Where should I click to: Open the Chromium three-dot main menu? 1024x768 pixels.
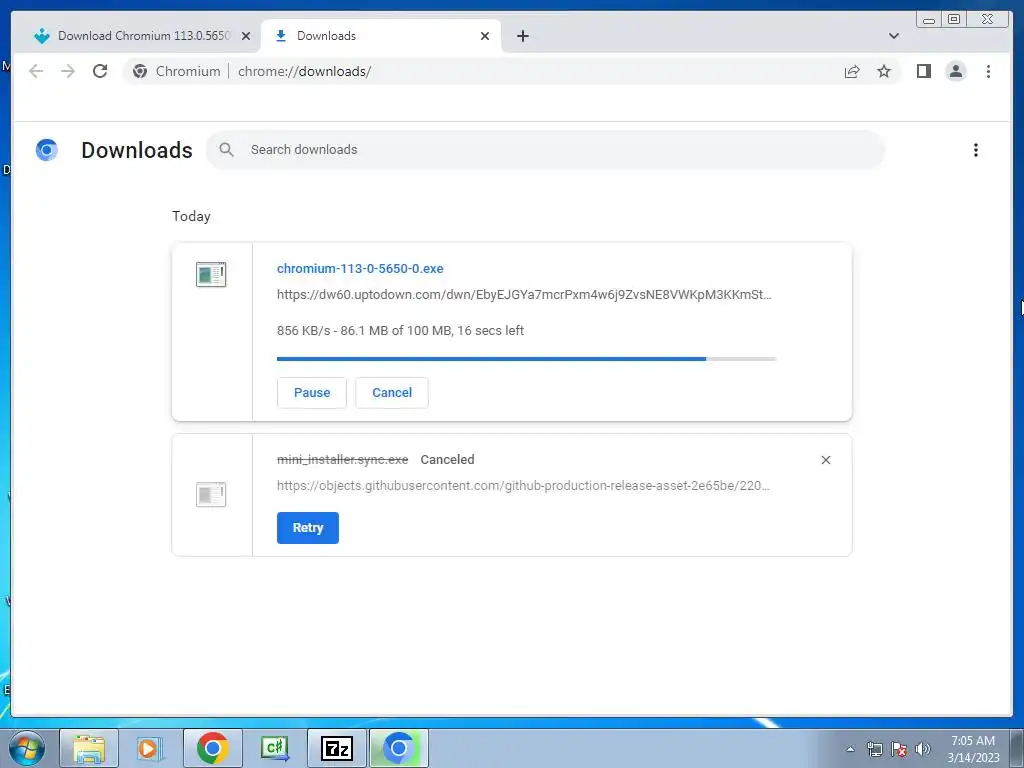click(988, 71)
